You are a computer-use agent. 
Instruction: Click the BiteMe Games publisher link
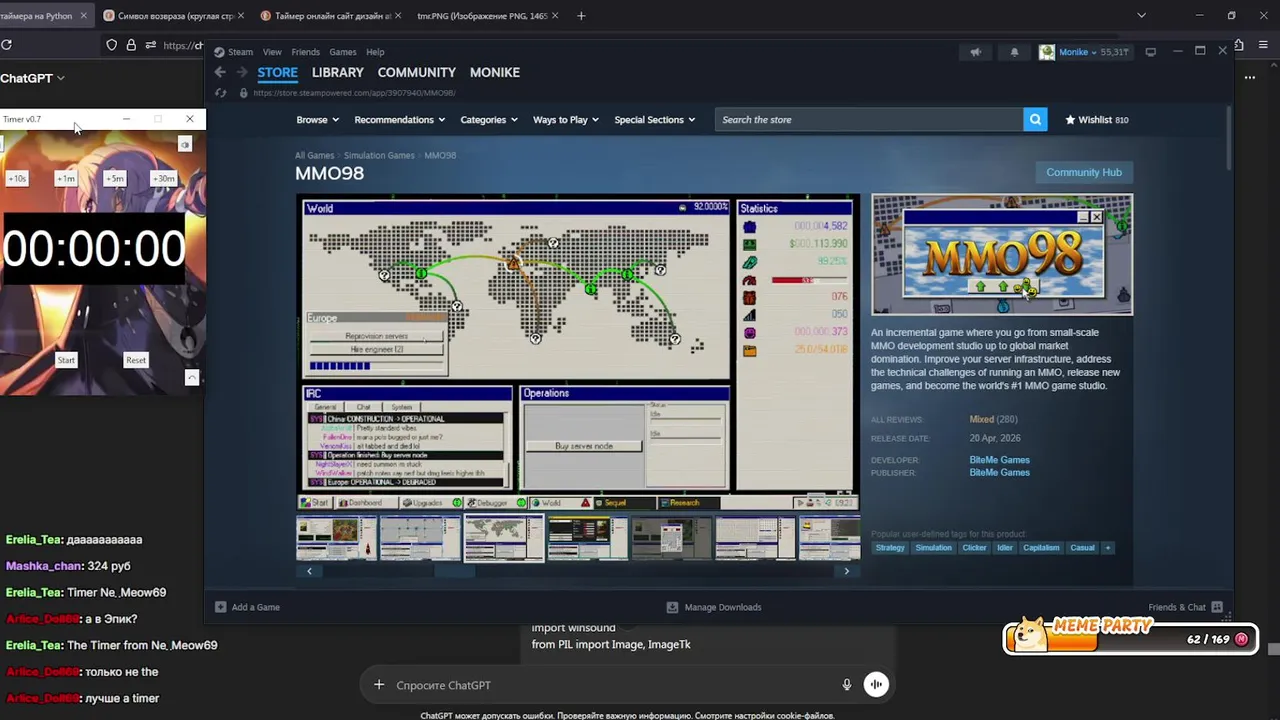999,472
